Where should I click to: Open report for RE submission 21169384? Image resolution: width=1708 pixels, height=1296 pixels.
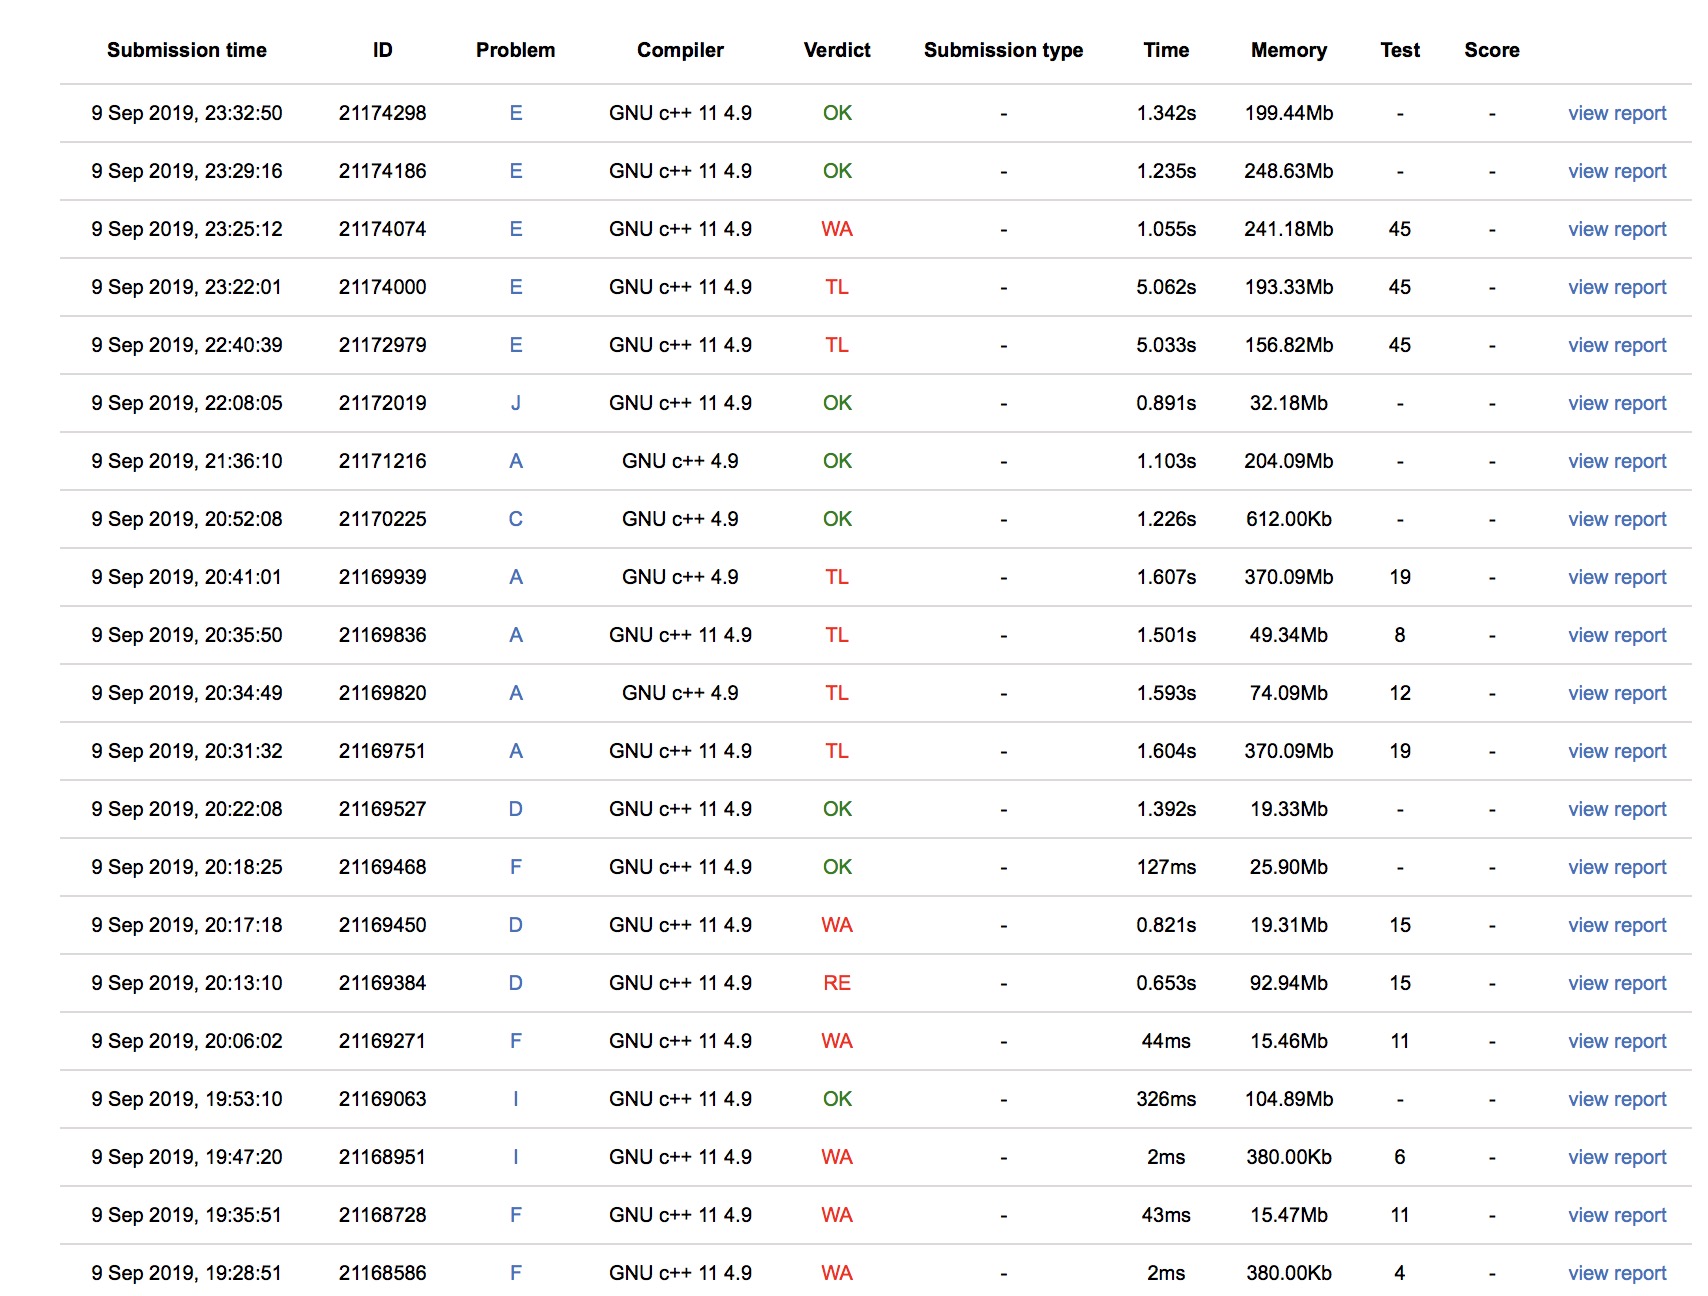[x=1616, y=983]
